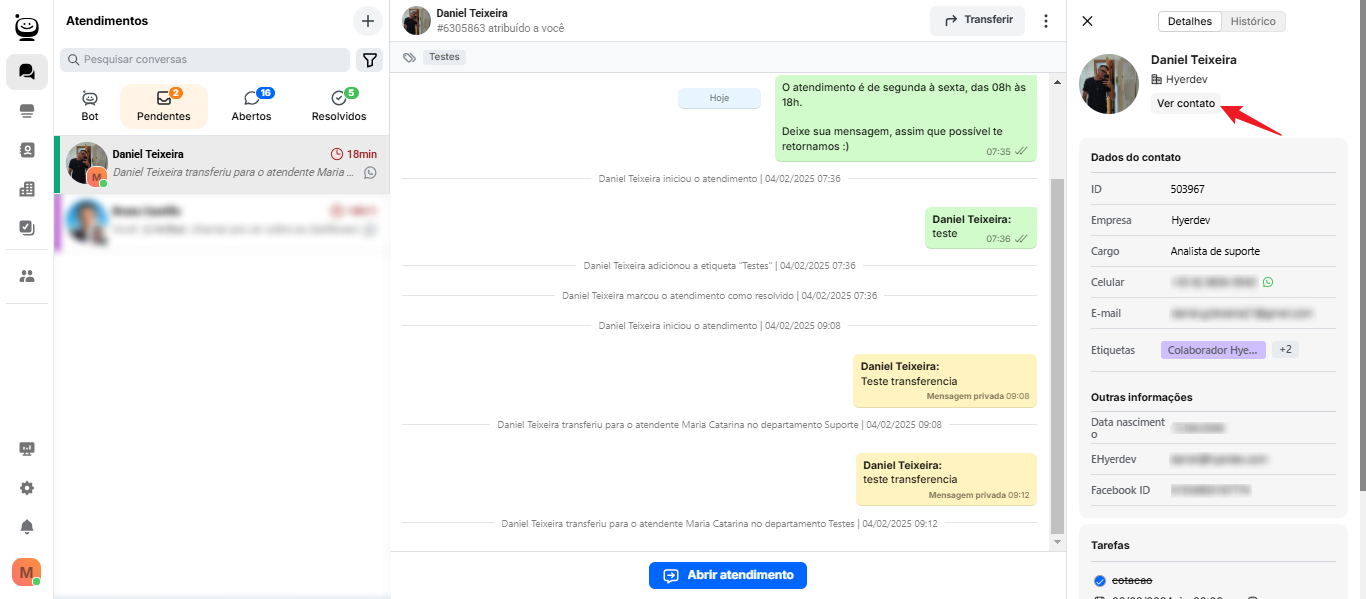Close the contact details panel with the X
Viewport: 1366px width, 599px height.
click(x=1088, y=21)
